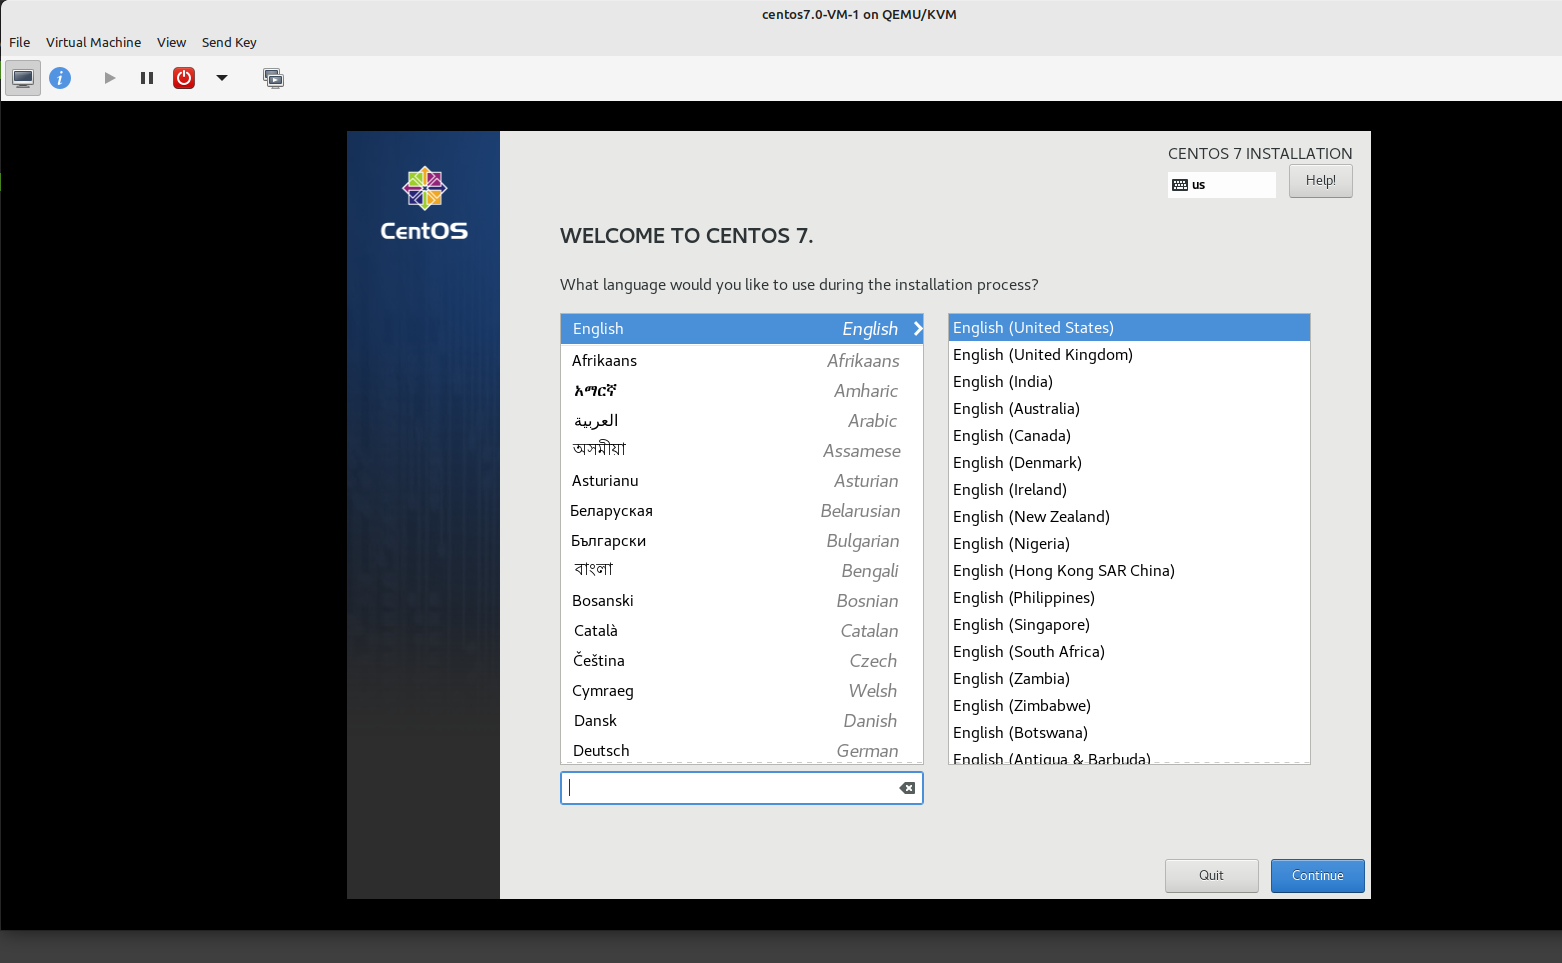
Task: Select English (Nigeria) locale
Action: click(1129, 543)
